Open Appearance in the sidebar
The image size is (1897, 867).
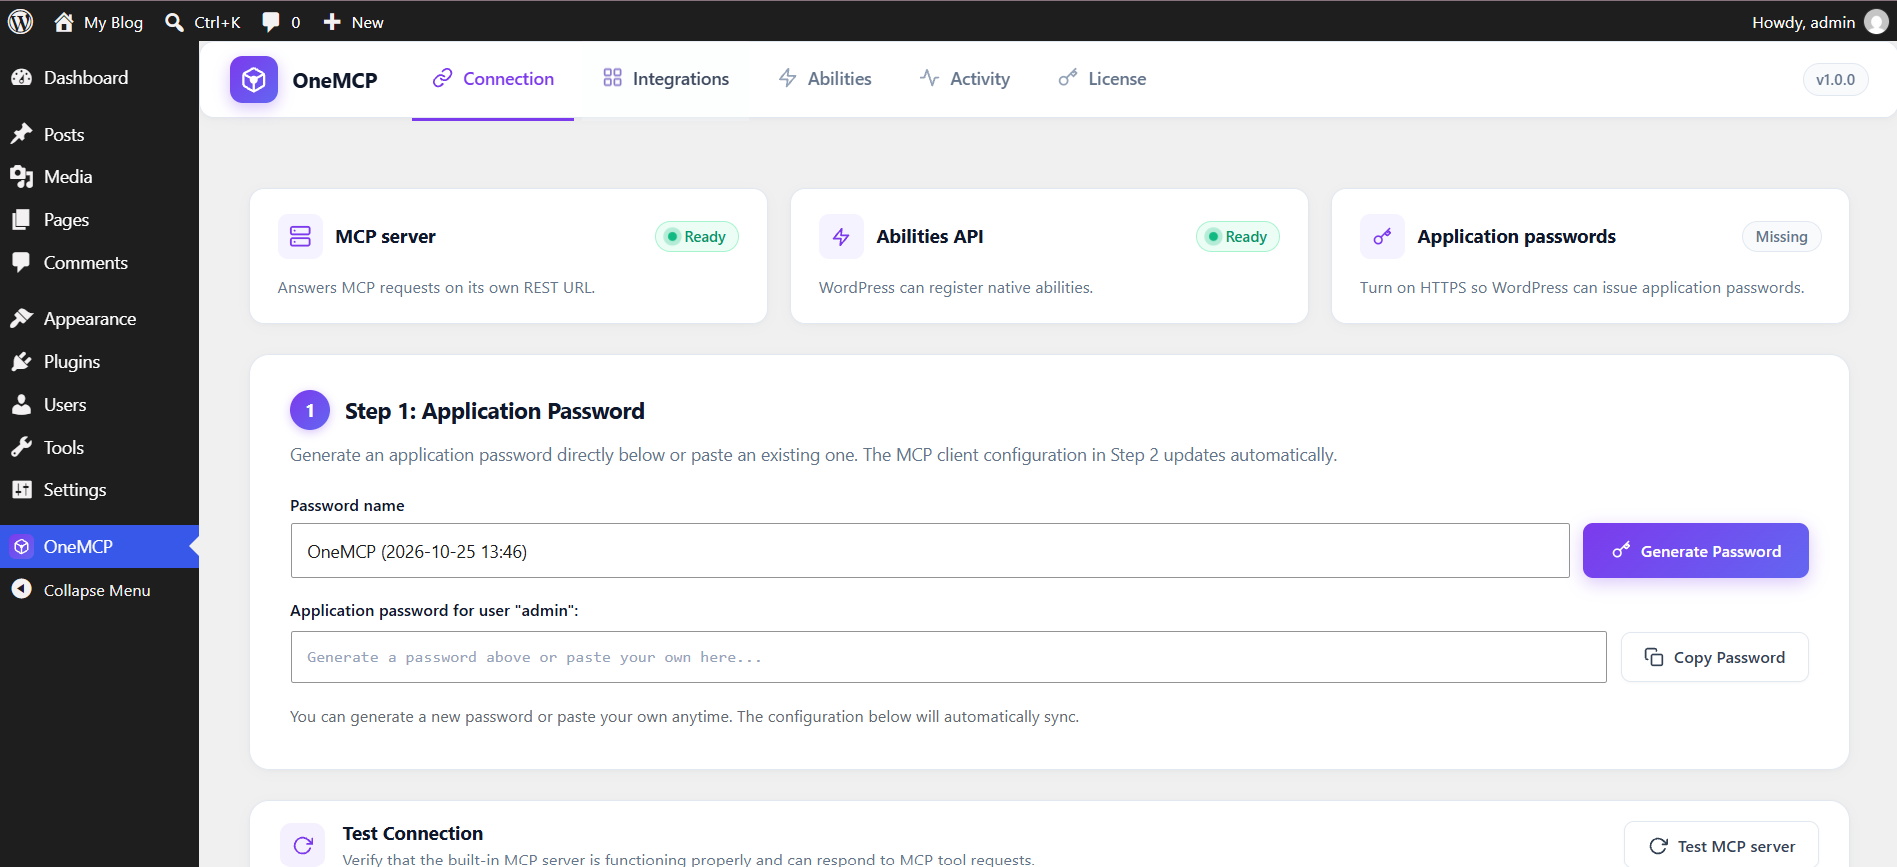[99, 319]
